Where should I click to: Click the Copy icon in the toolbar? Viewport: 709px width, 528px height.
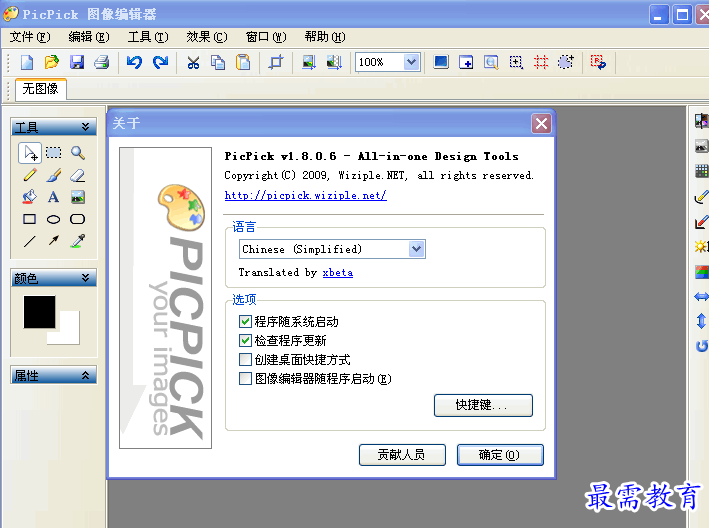click(218, 62)
